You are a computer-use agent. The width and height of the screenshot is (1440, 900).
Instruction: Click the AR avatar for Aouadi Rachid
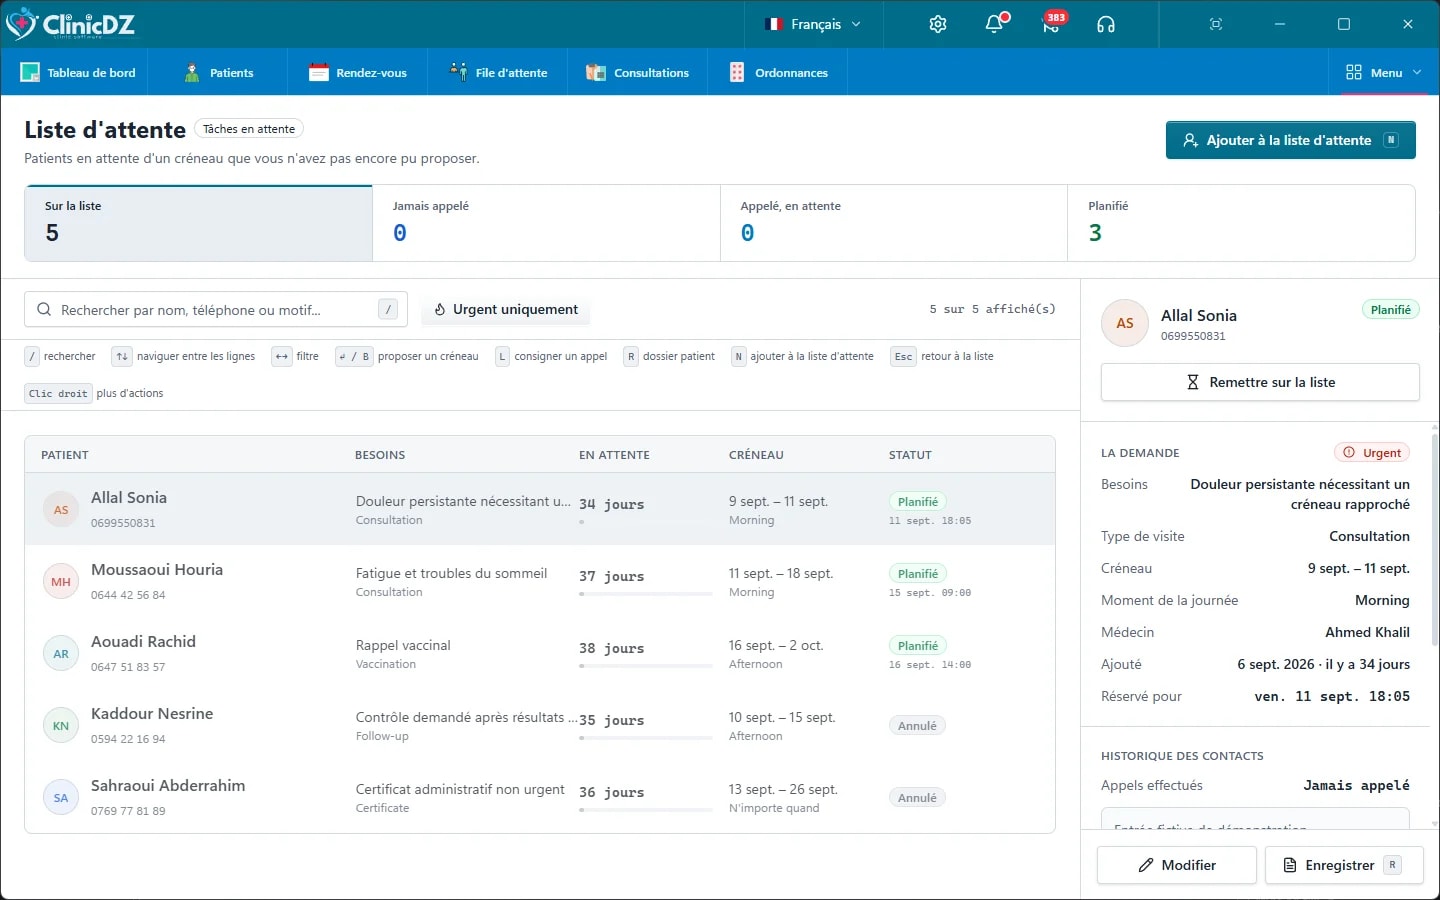[61, 653]
